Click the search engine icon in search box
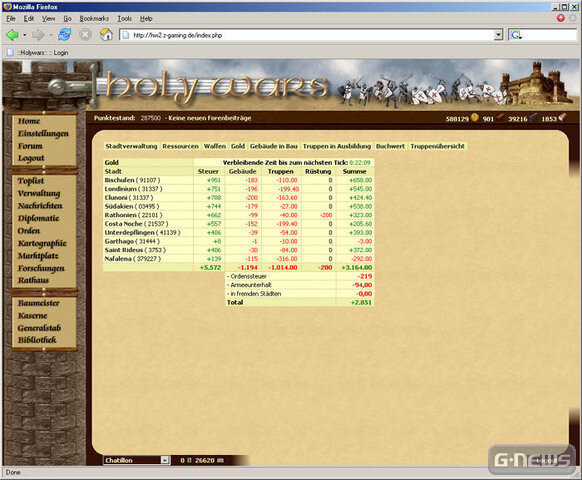This screenshot has height=480, width=582. click(x=516, y=35)
